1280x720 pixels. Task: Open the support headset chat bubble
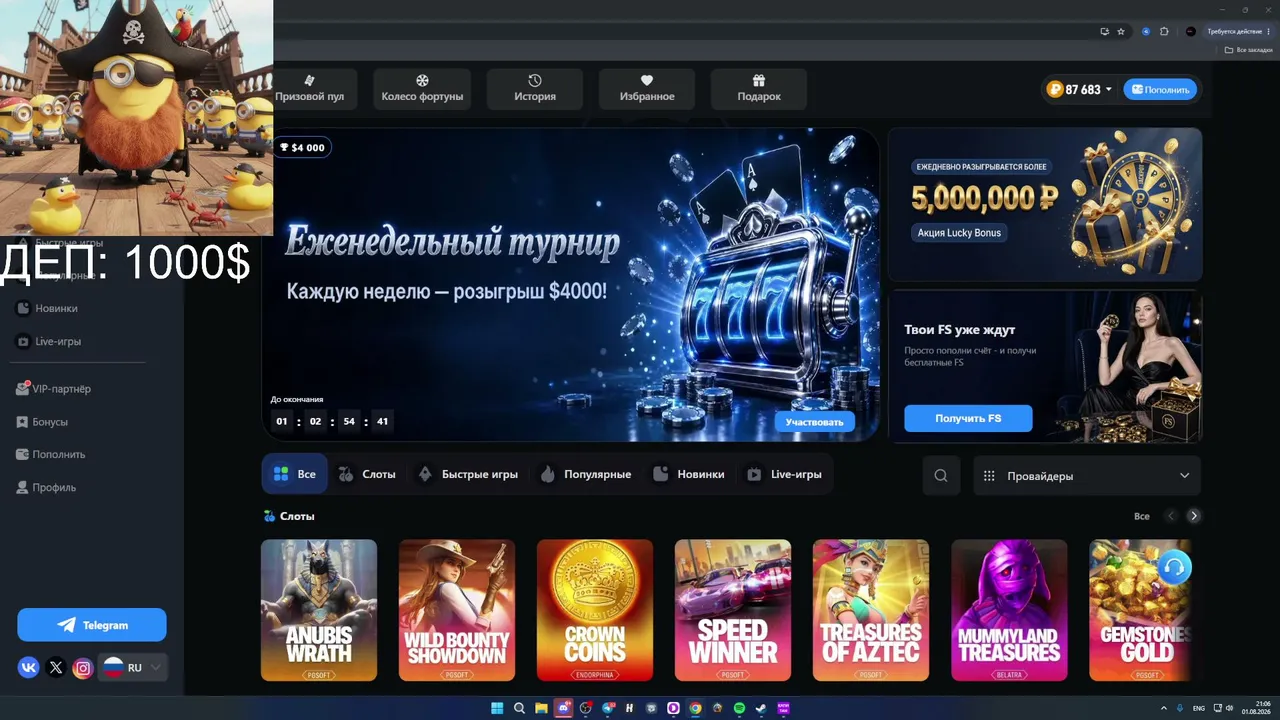(1175, 568)
